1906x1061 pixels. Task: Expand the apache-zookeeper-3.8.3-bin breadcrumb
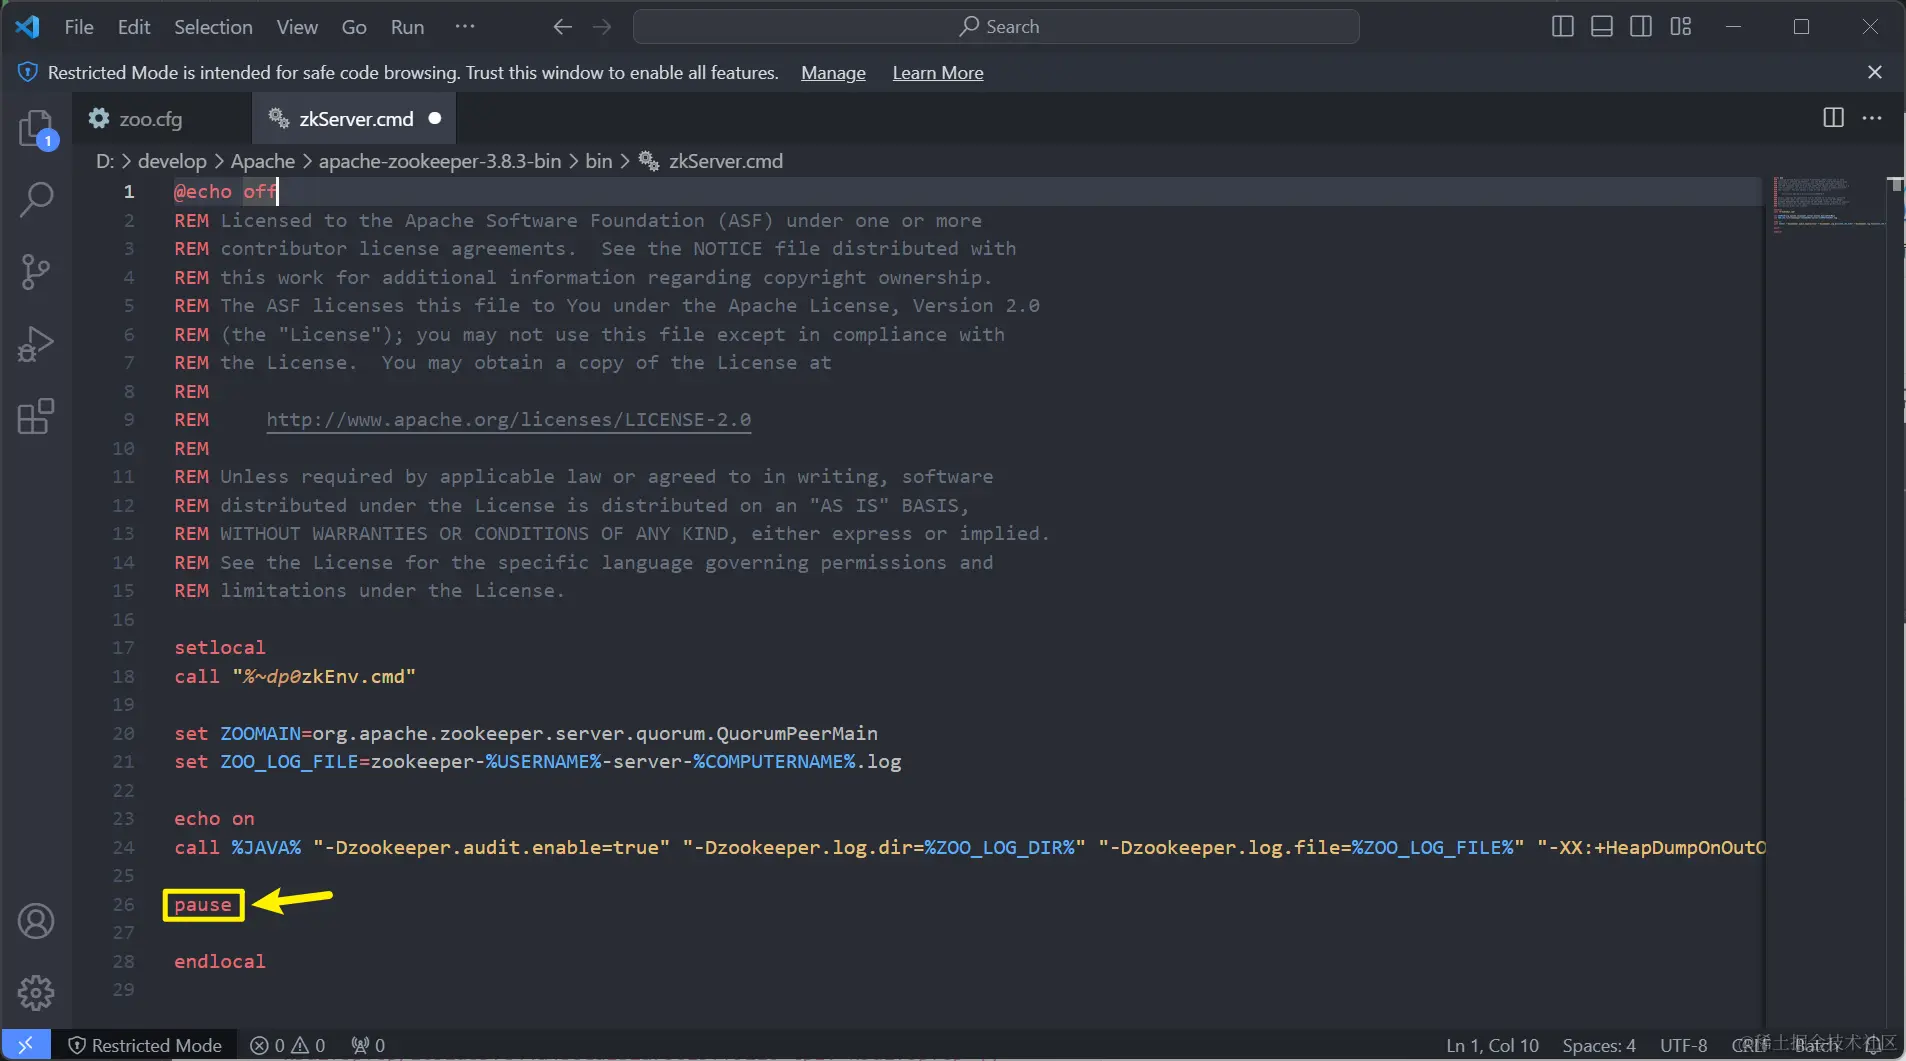pyautogui.click(x=440, y=161)
